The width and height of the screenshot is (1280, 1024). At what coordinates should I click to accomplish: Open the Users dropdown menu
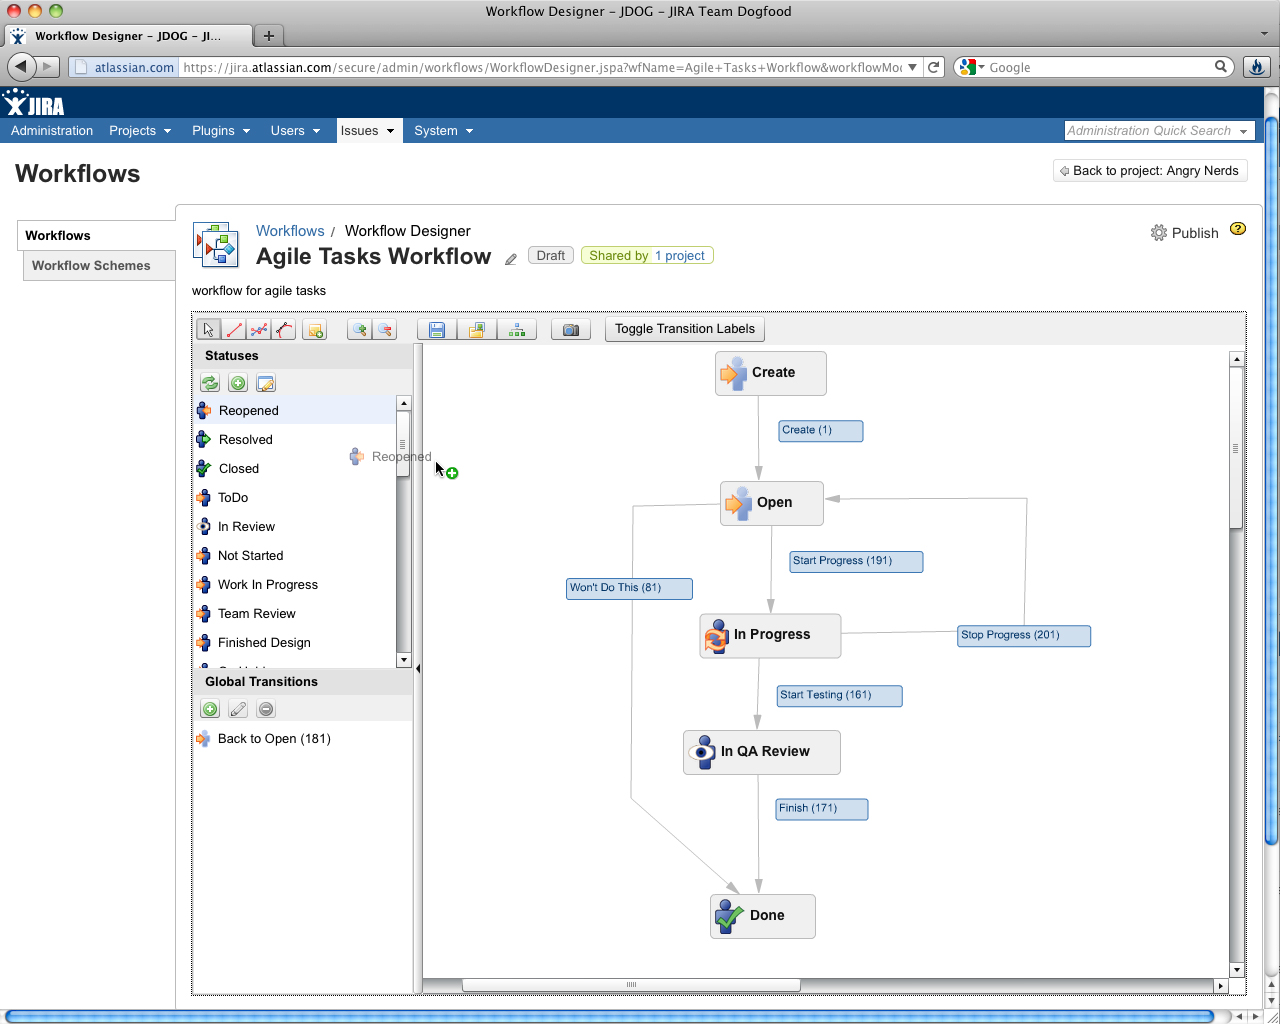295,131
